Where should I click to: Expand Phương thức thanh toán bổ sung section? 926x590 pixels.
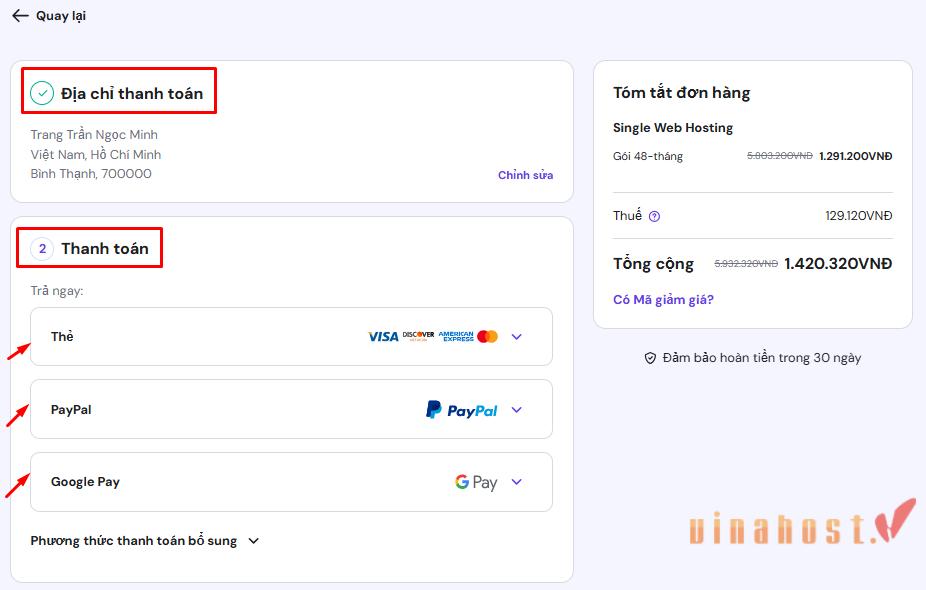[x=253, y=540]
